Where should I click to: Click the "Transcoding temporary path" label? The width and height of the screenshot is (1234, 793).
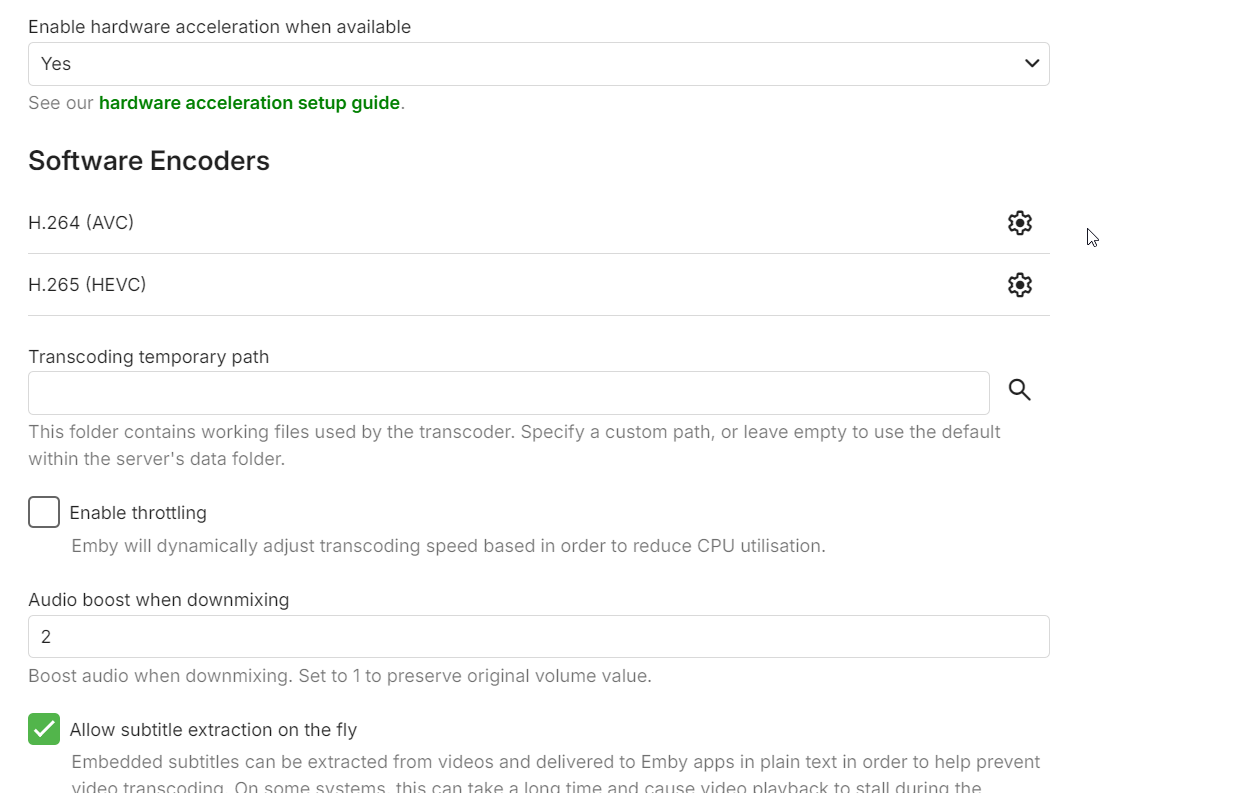click(148, 357)
